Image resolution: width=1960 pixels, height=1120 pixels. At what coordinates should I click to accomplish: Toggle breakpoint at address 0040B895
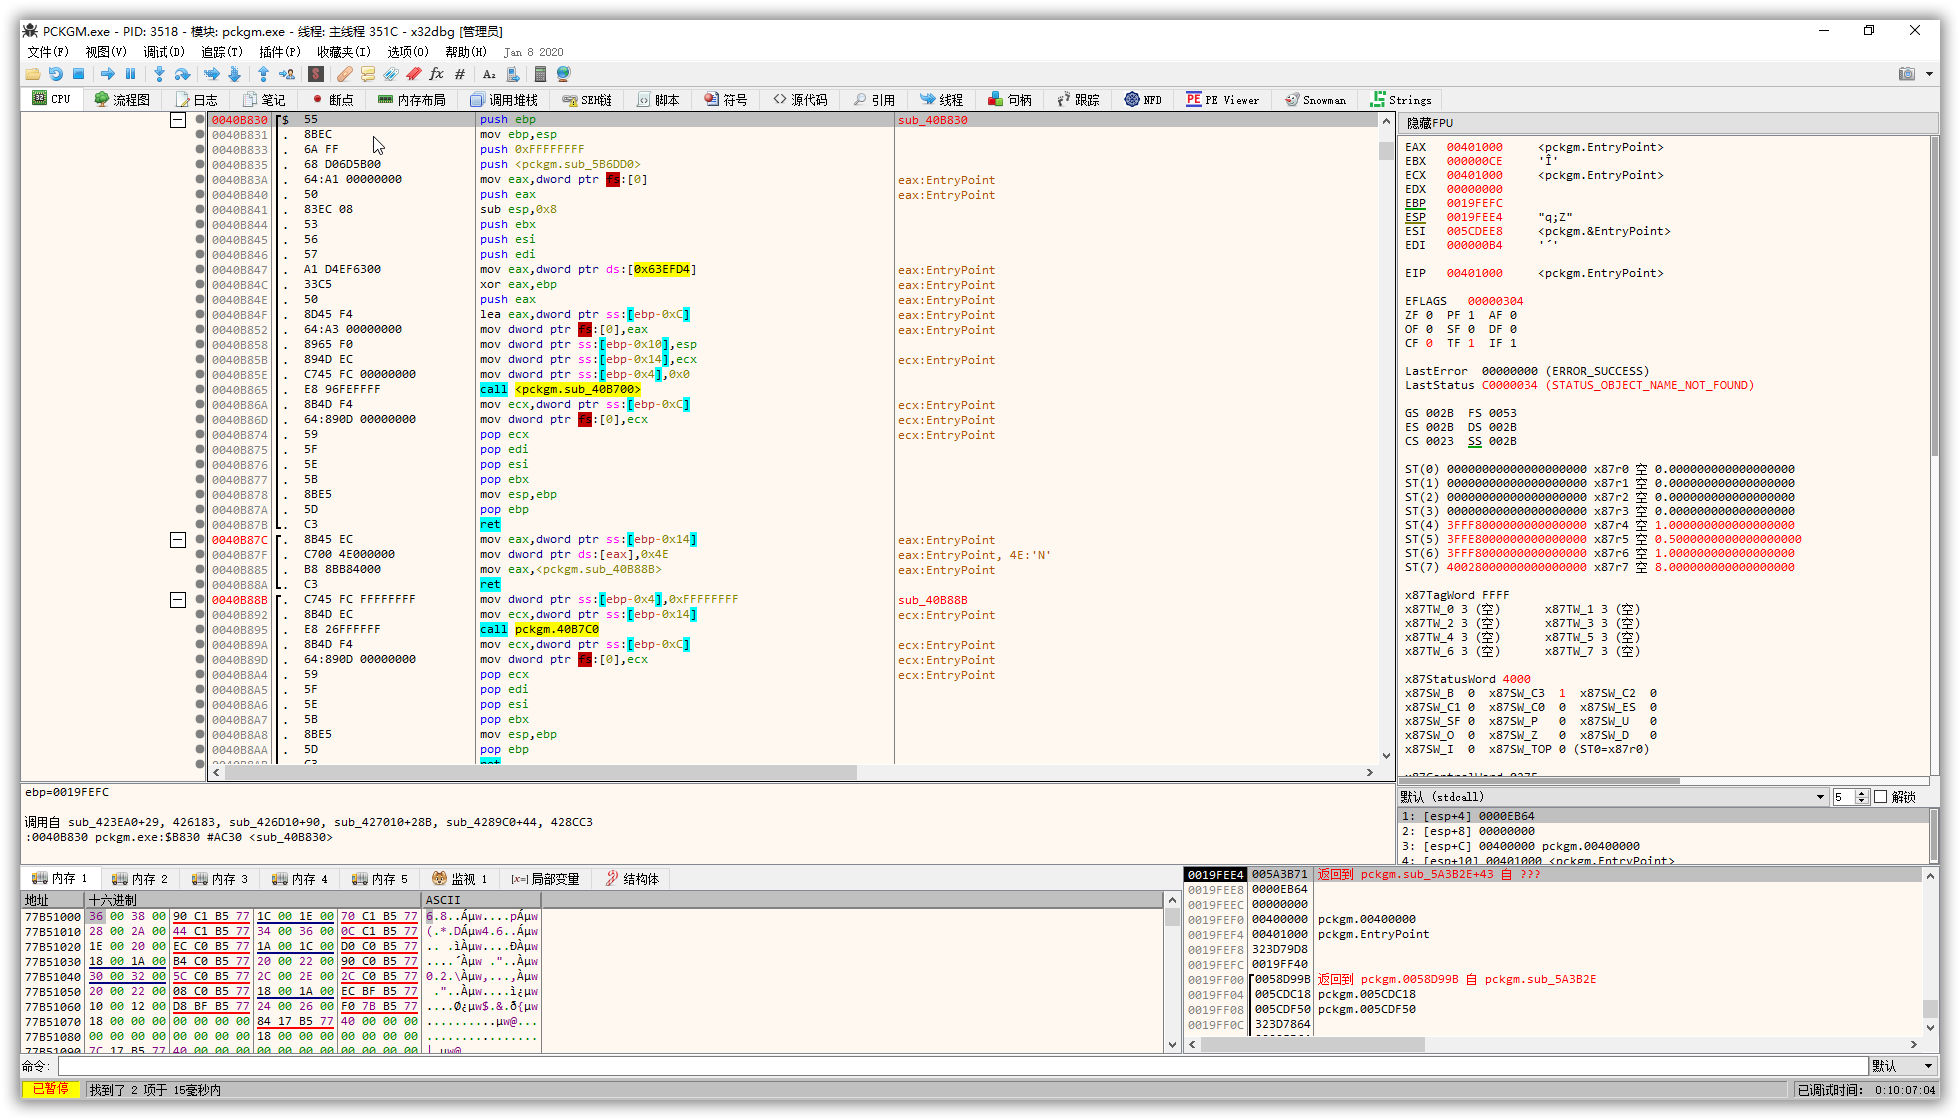tap(200, 630)
